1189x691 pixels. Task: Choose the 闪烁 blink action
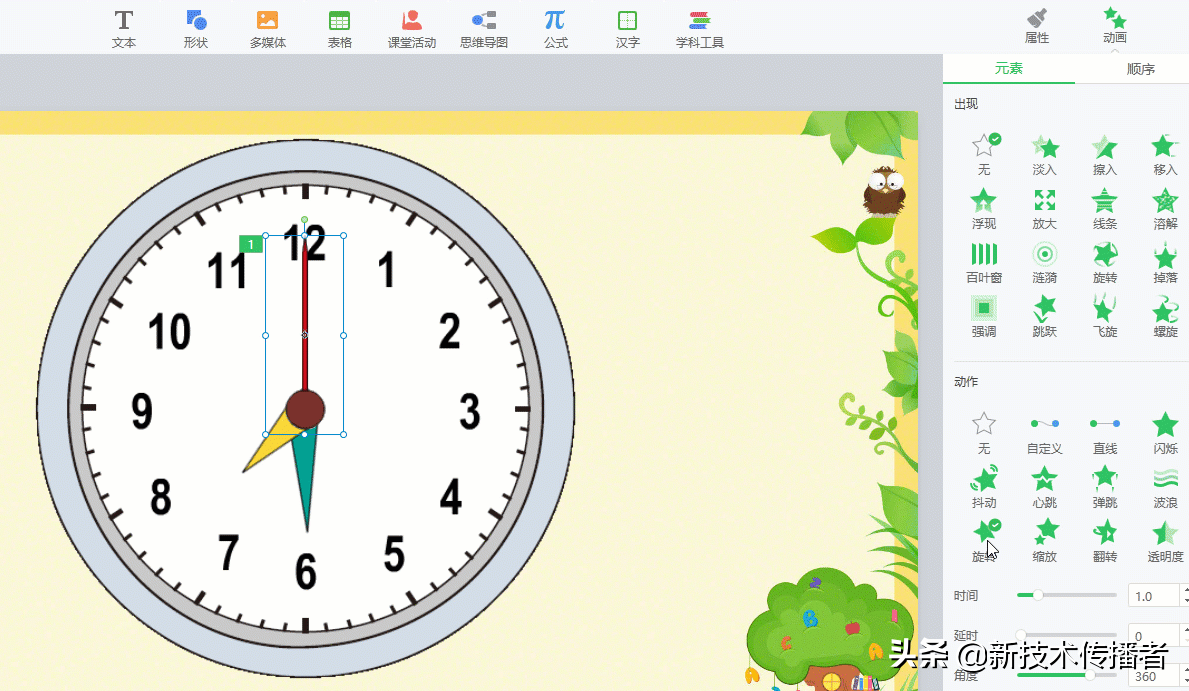pos(1165,432)
